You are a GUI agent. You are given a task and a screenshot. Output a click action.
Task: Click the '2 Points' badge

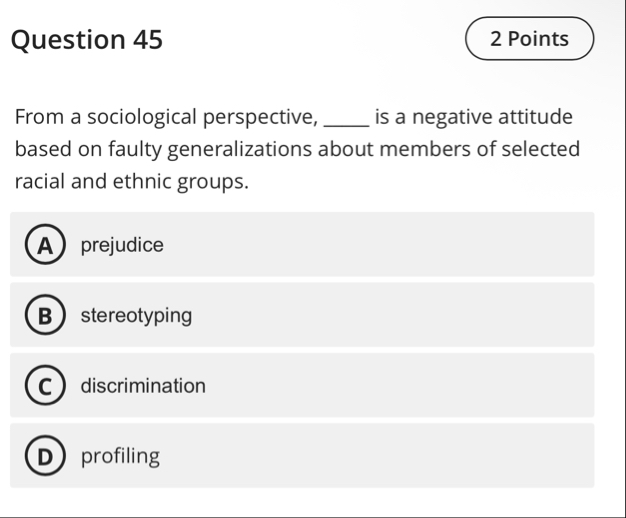[x=530, y=40]
